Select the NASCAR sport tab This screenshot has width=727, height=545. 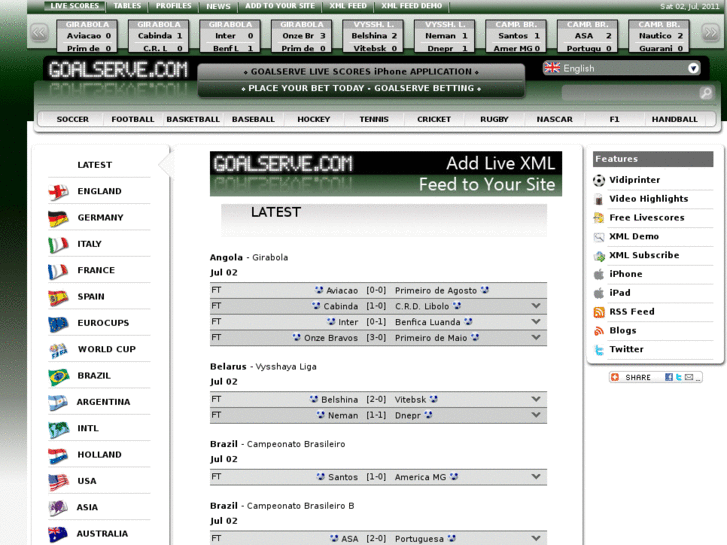coord(555,119)
